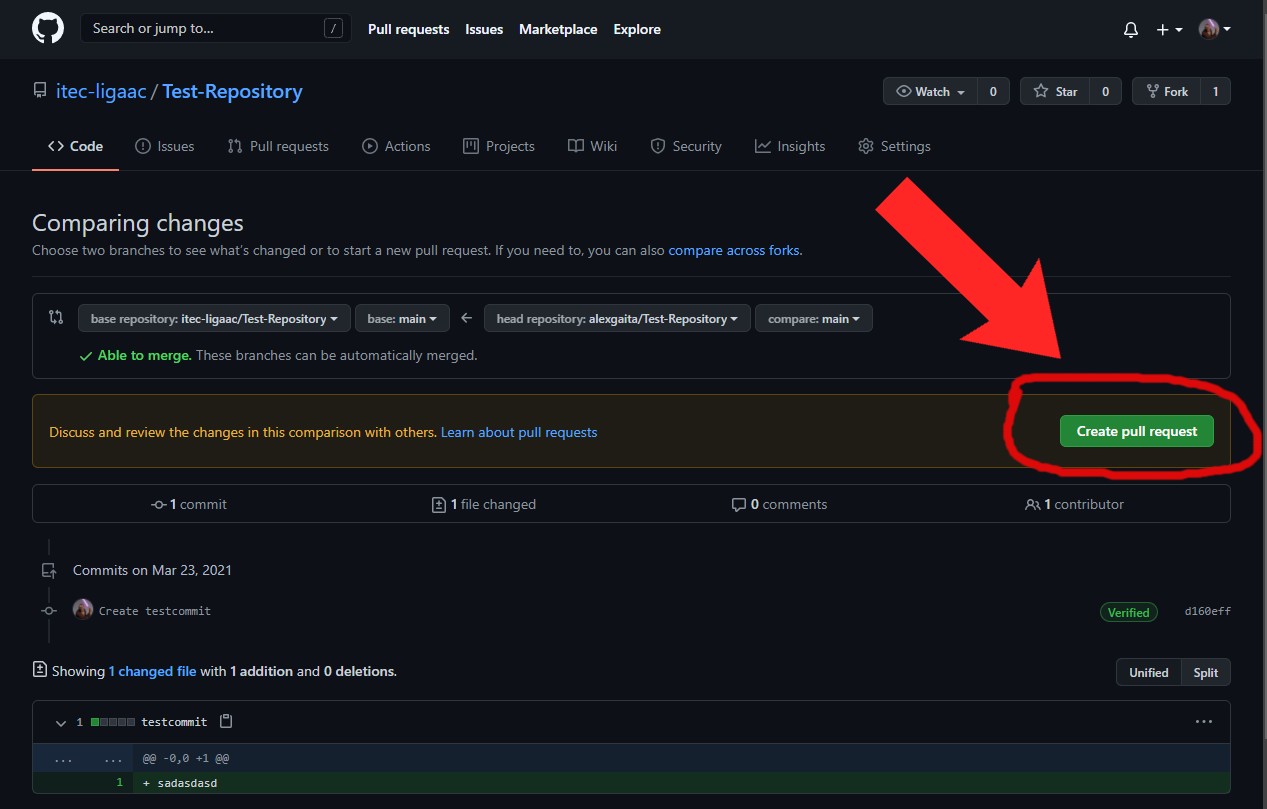Click the Commits on Mar 23, 2021 text
Image resolution: width=1267 pixels, height=809 pixels.
tap(152, 570)
